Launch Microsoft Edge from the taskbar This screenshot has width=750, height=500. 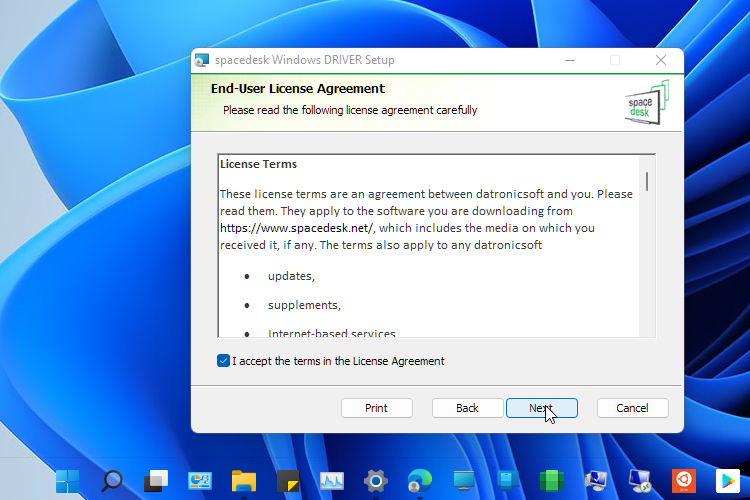coord(420,481)
